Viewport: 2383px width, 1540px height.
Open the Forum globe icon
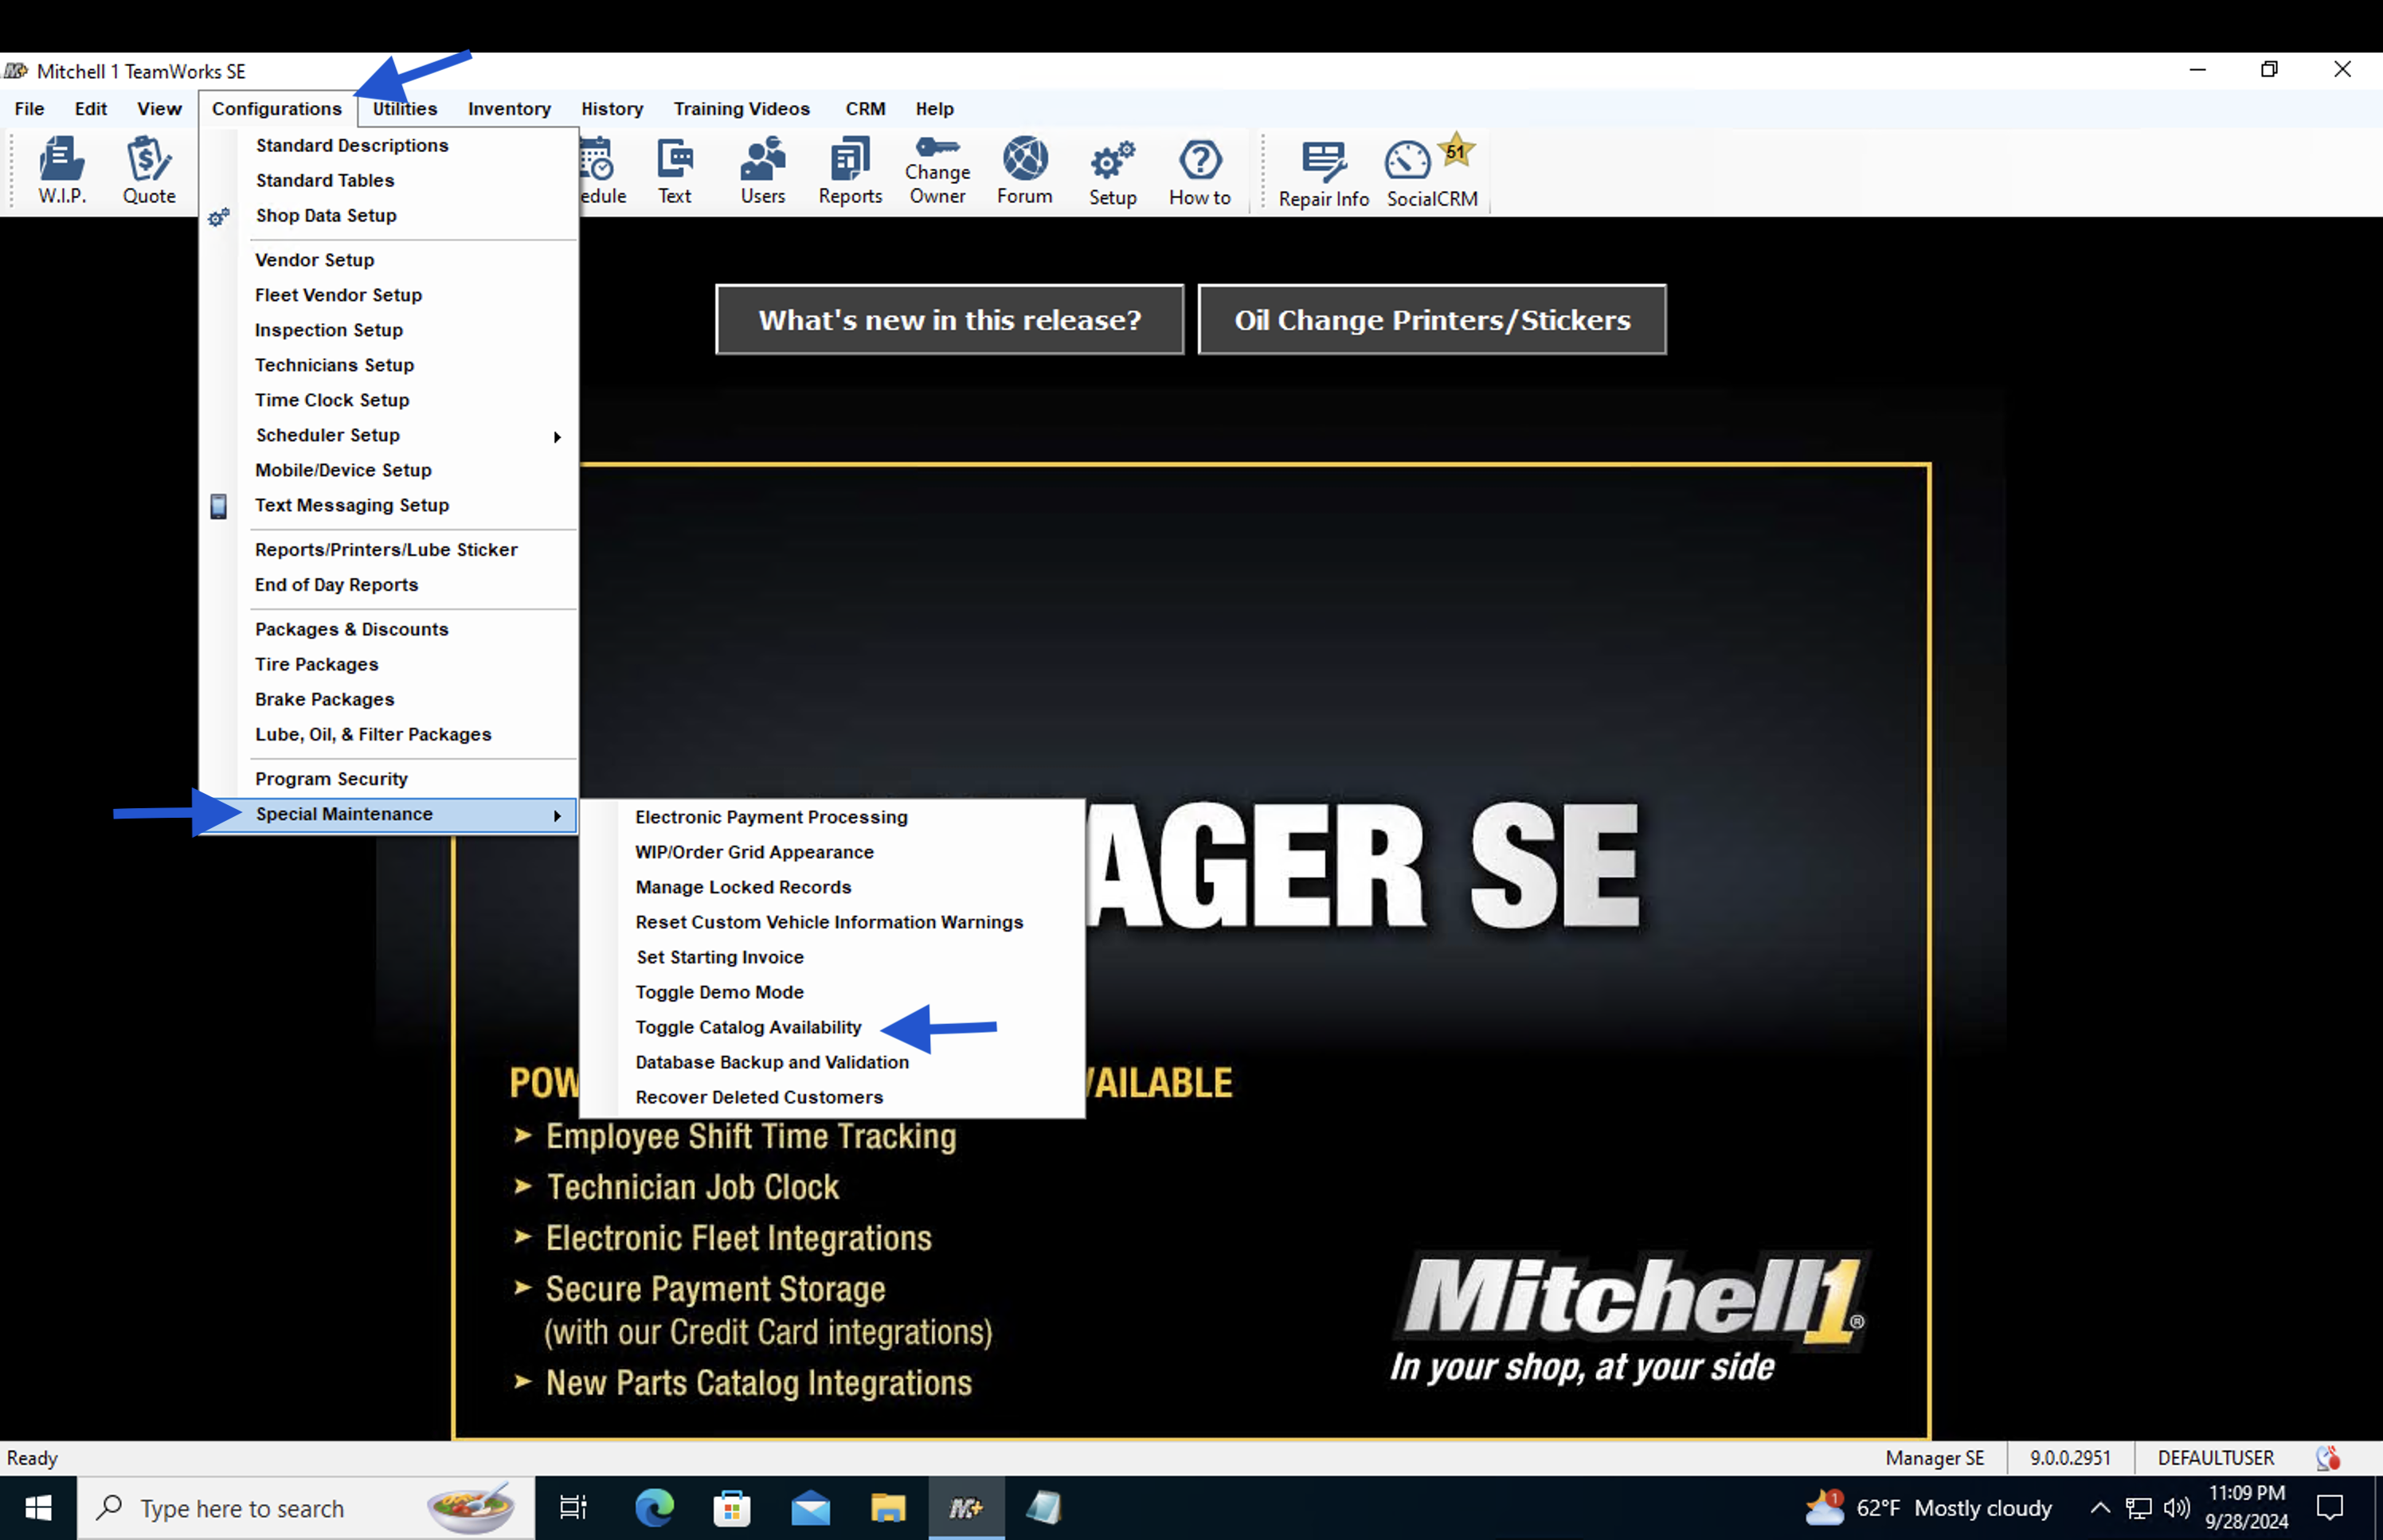(x=1025, y=171)
